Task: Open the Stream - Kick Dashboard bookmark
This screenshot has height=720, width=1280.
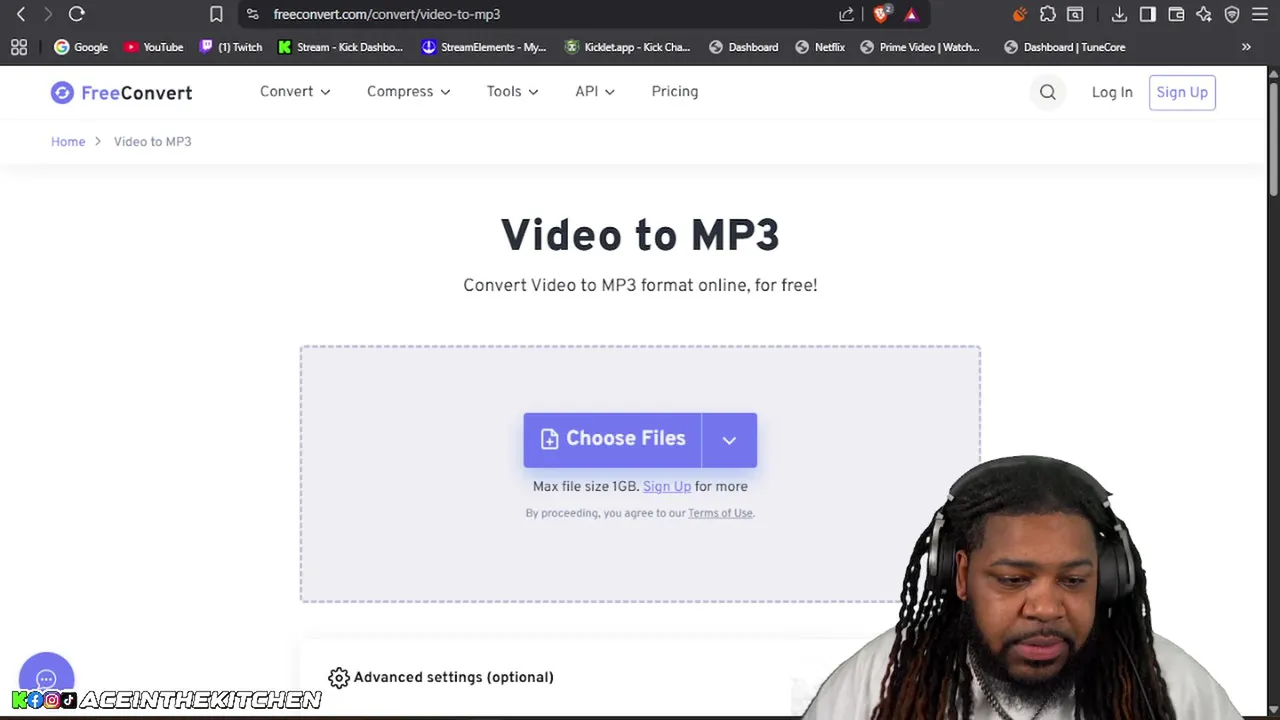Action: pyautogui.click(x=341, y=47)
